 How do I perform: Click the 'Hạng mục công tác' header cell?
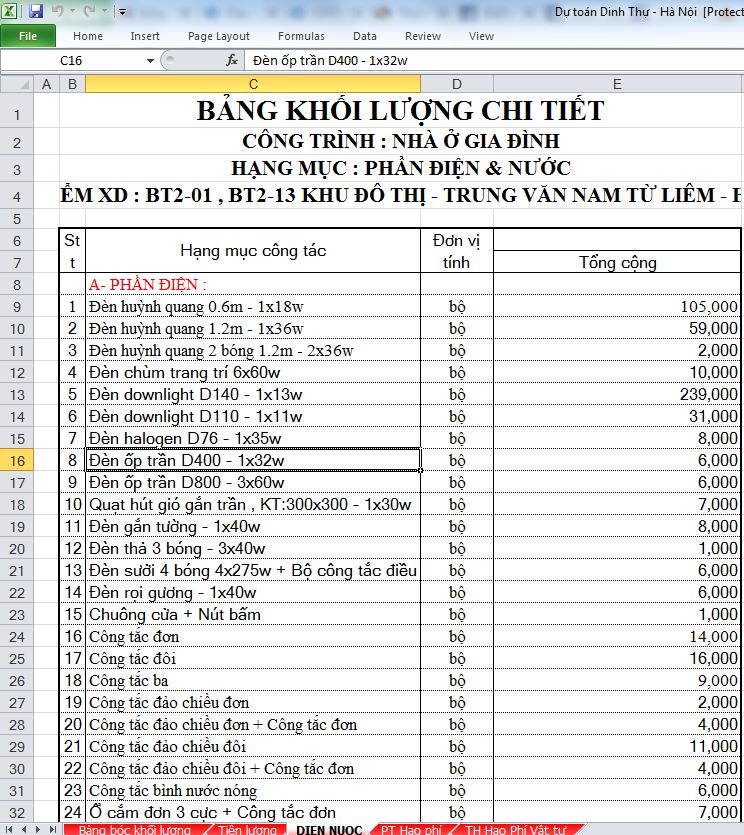click(253, 251)
